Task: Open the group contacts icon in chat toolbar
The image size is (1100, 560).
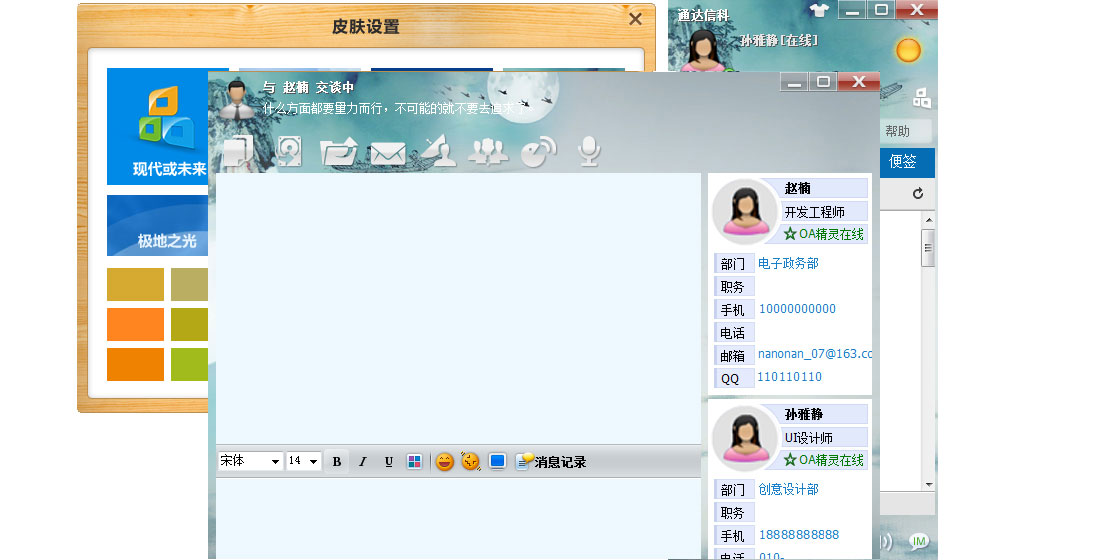Action: pos(488,152)
